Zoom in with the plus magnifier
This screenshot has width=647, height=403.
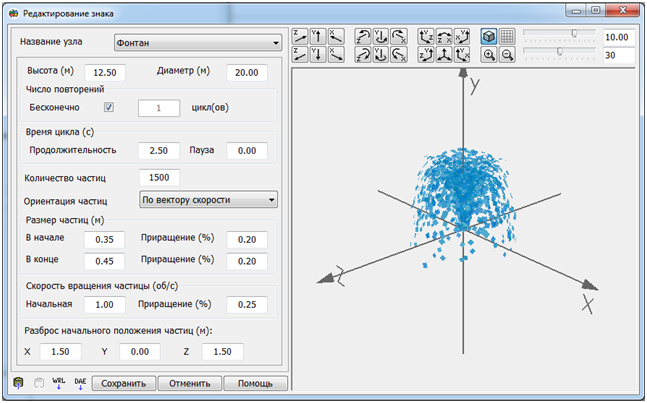[x=490, y=54]
